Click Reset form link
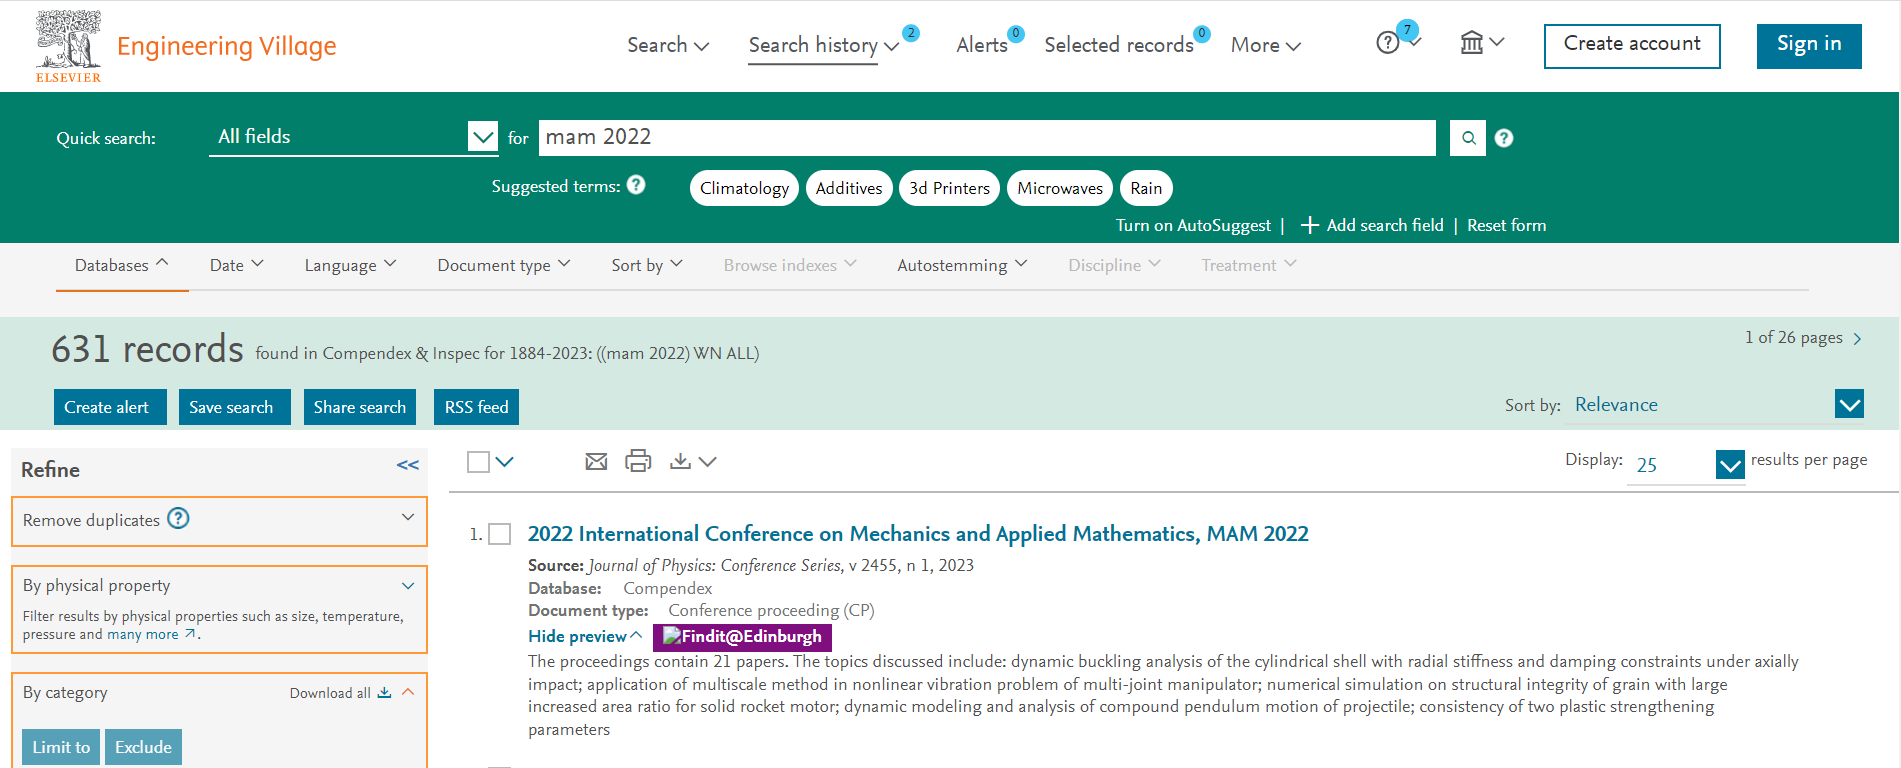 pos(1506,226)
